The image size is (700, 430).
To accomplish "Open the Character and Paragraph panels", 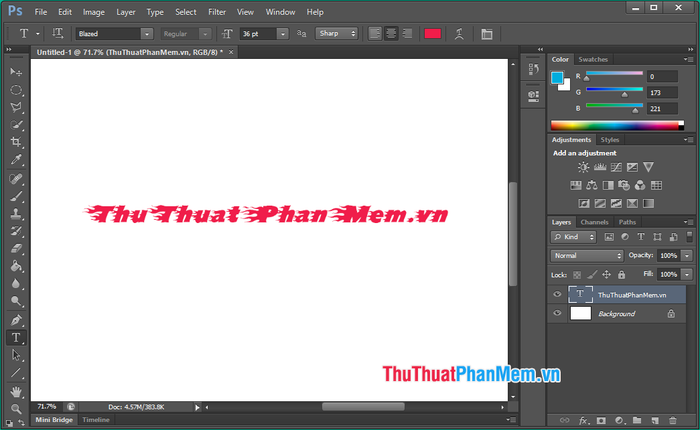I will pos(487,34).
